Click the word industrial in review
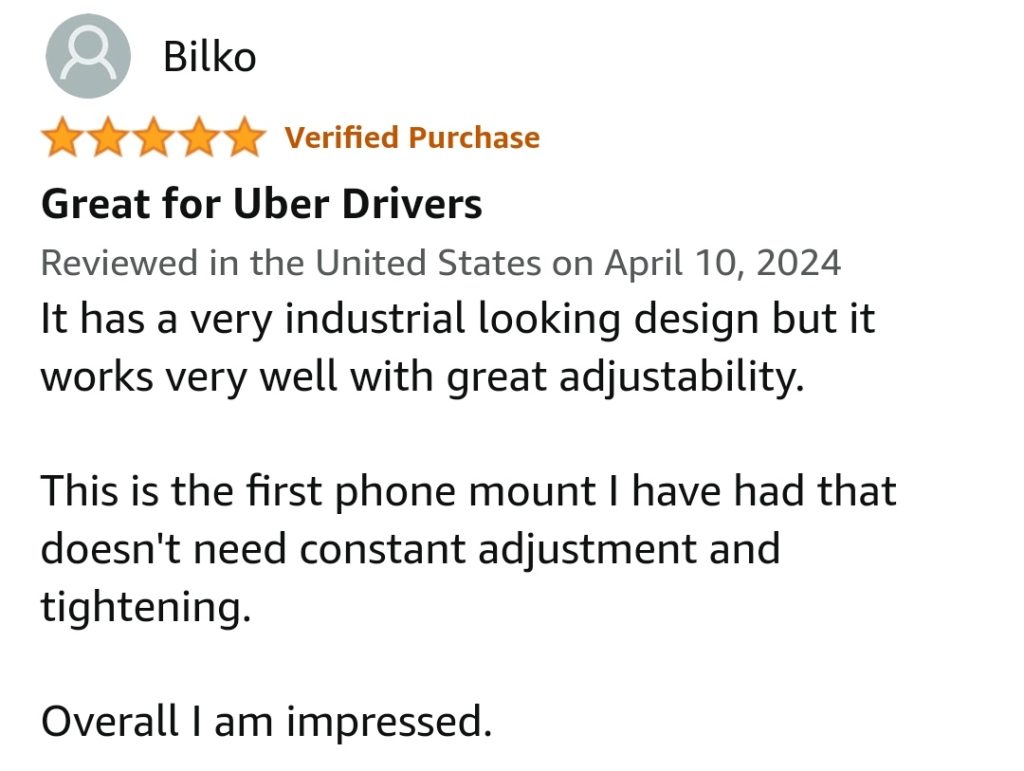Image resolution: width=1024 pixels, height=771 pixels. [376, 319]
